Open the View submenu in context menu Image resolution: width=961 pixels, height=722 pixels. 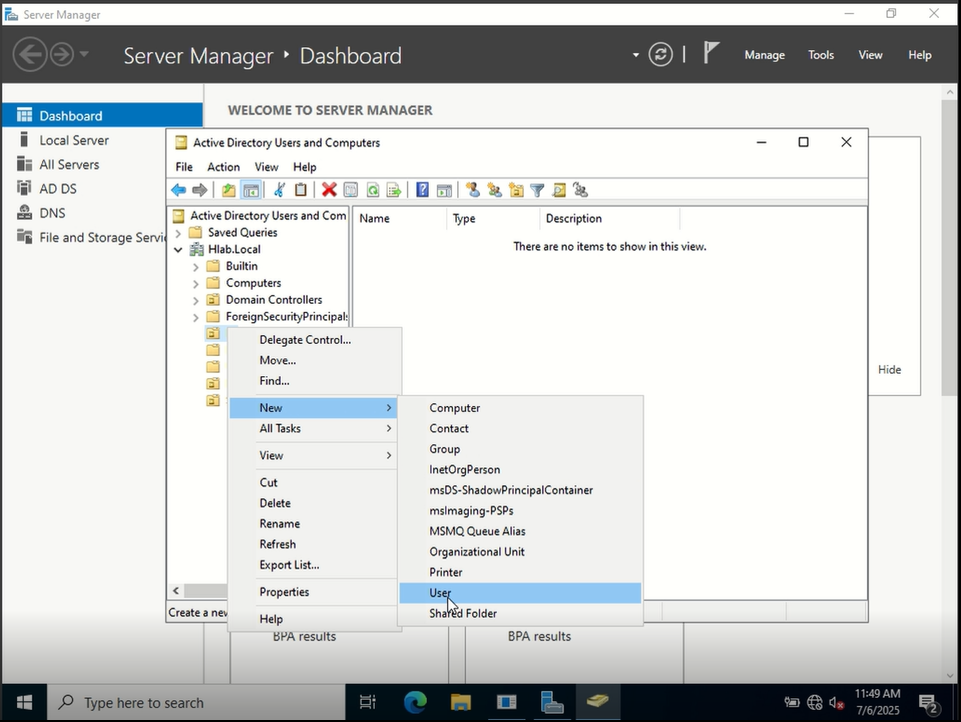(314, 455)
